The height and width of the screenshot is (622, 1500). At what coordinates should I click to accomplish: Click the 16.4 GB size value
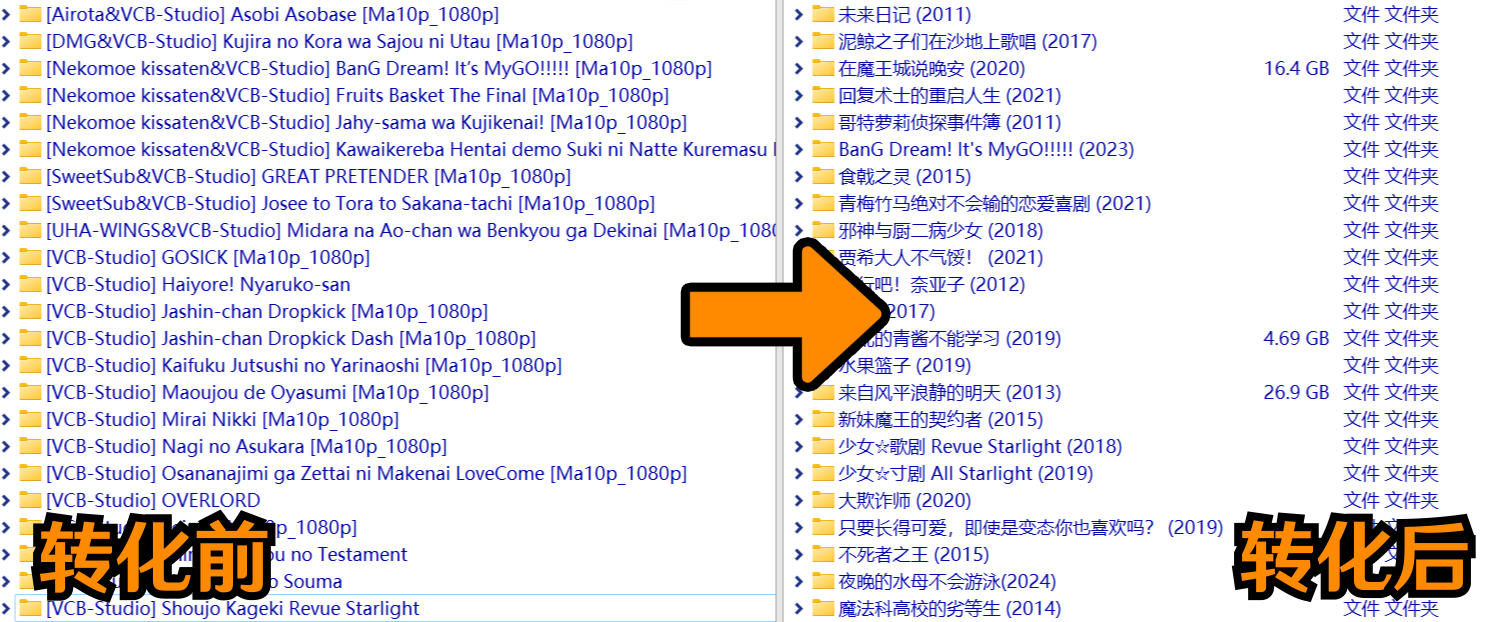(x=1297, y=69)
